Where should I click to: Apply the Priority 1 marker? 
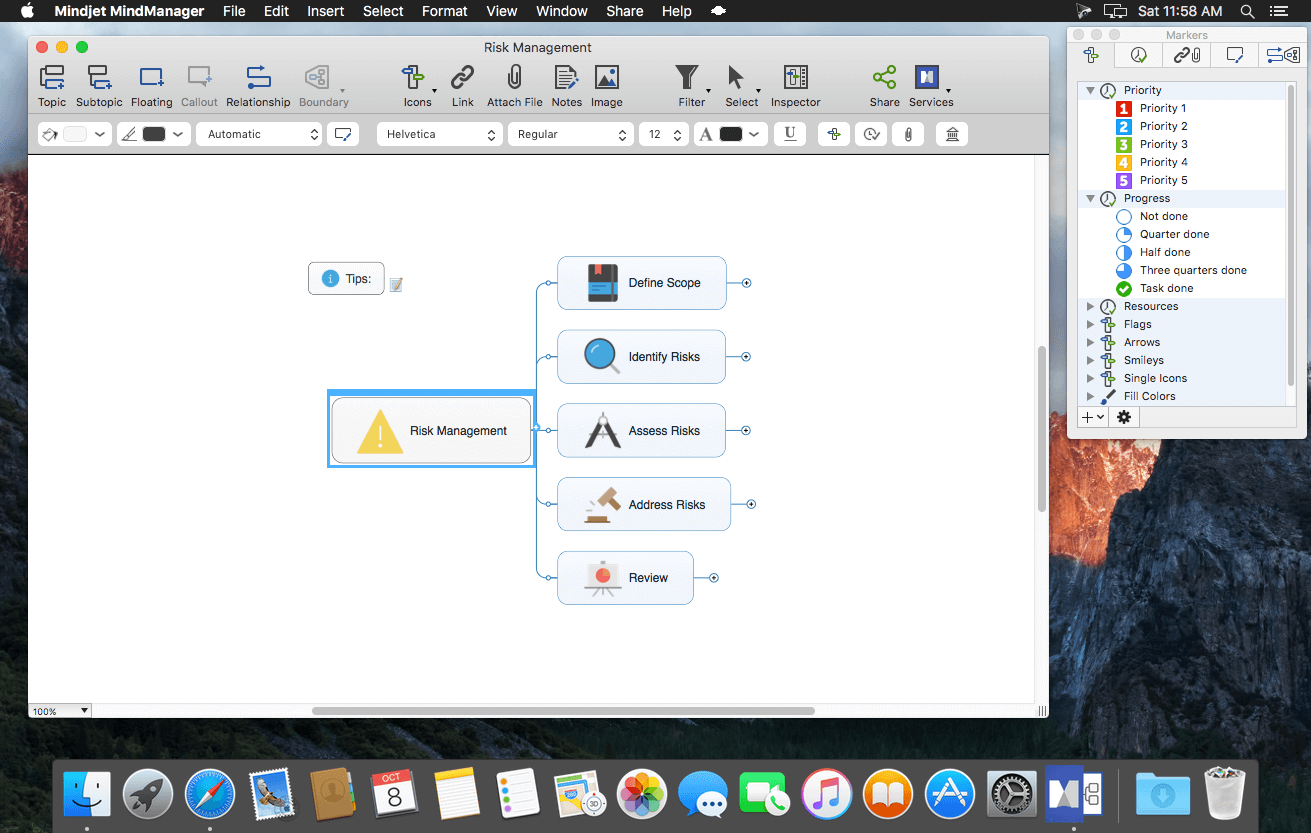1162,108
